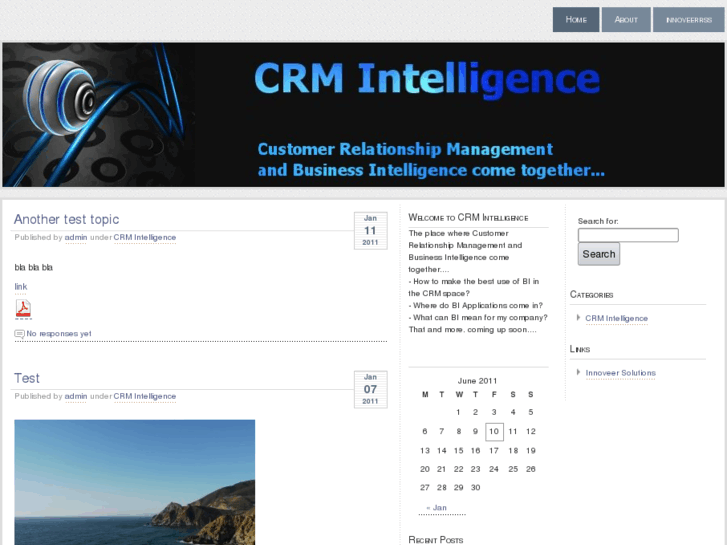Open Innoveer Solutions under Links

(x=620, y=373)
